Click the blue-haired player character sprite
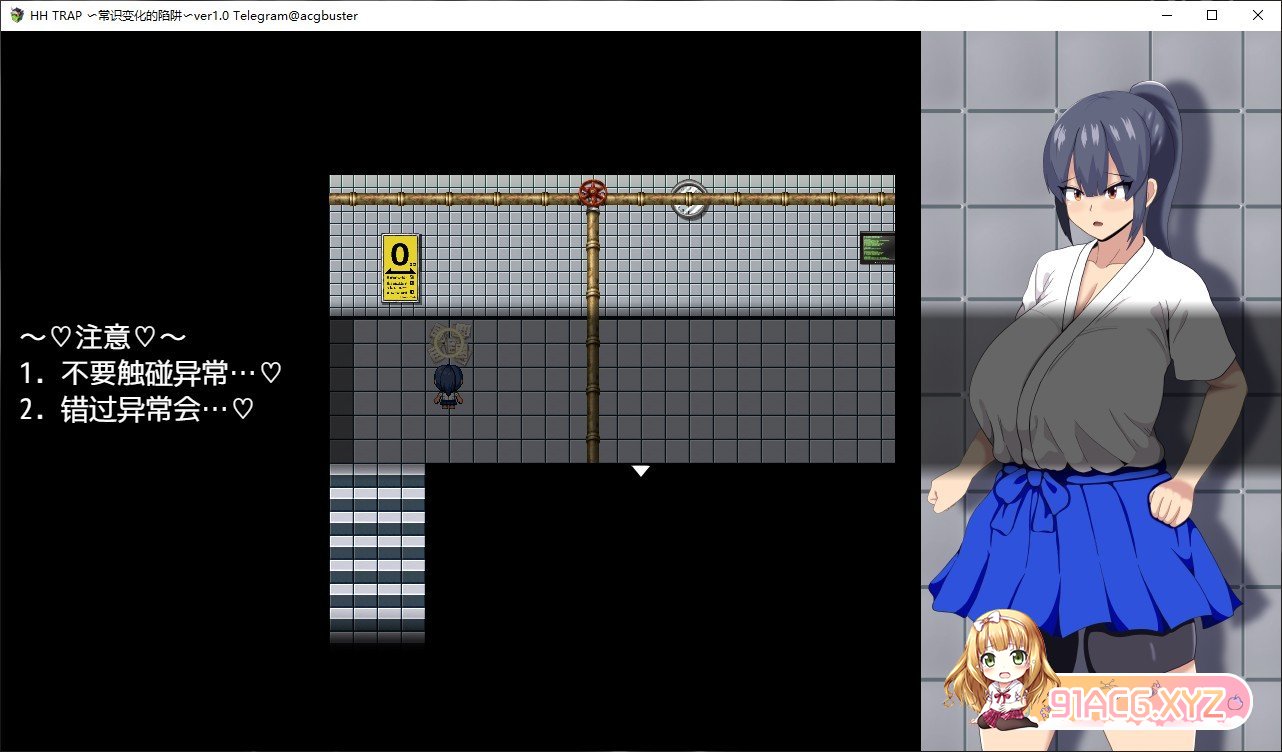Image resolution: width=1282 pixels, height=752 pixels. pos(448,386)
